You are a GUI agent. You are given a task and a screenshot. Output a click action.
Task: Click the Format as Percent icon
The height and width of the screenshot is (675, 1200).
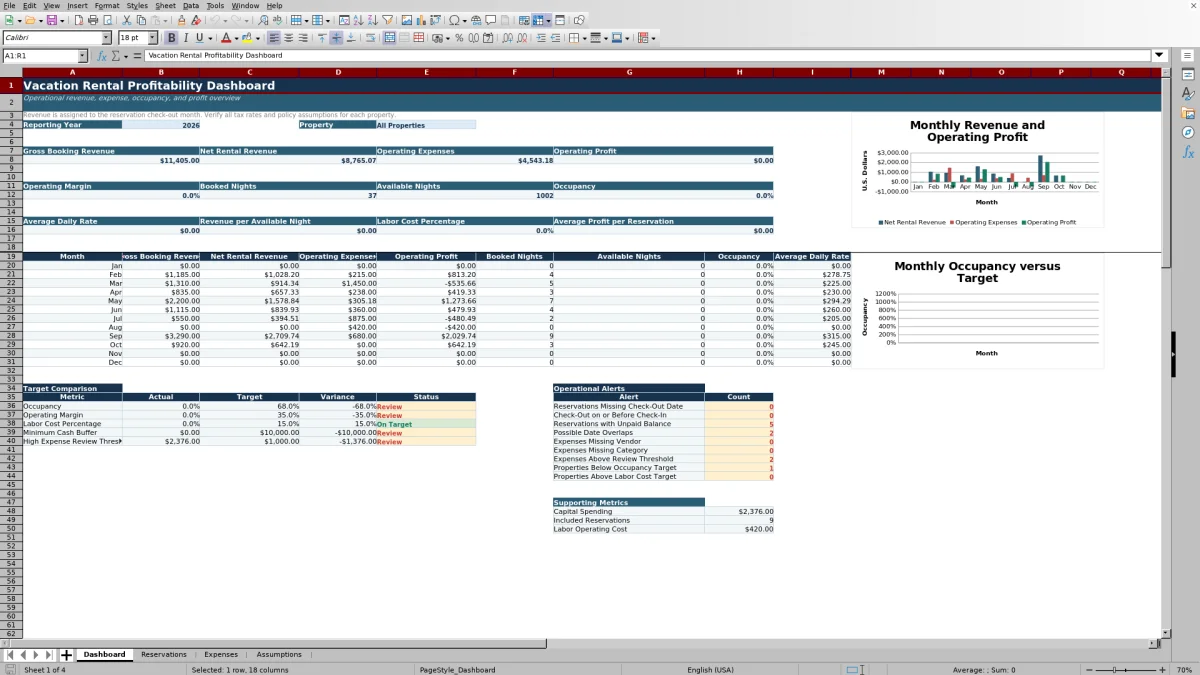click(x=459, y=38)
